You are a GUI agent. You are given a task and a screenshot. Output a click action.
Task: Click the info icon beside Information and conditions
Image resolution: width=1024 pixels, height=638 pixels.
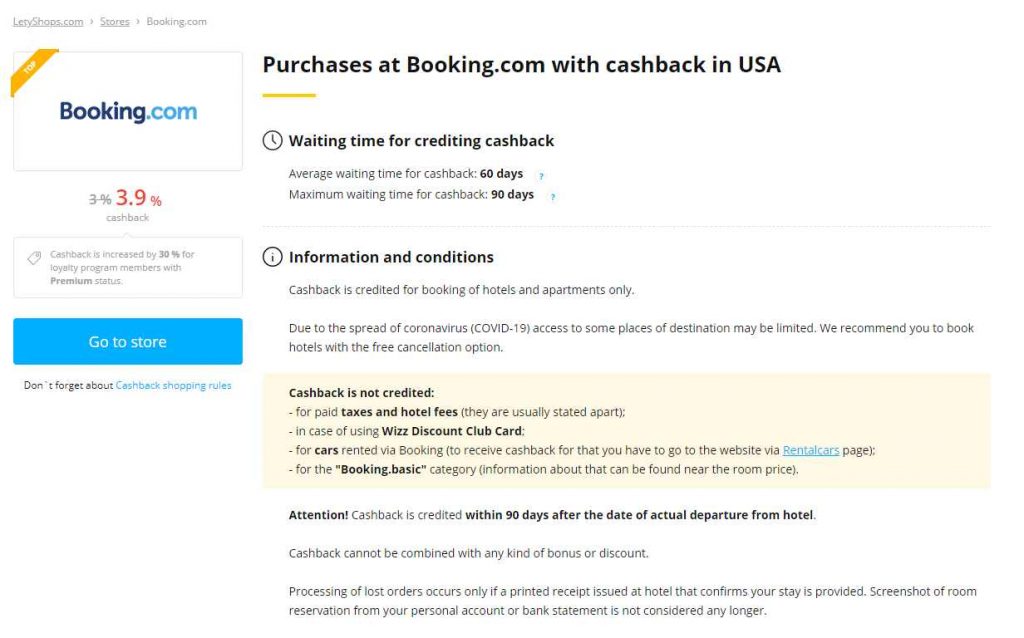tap(272, 257)
